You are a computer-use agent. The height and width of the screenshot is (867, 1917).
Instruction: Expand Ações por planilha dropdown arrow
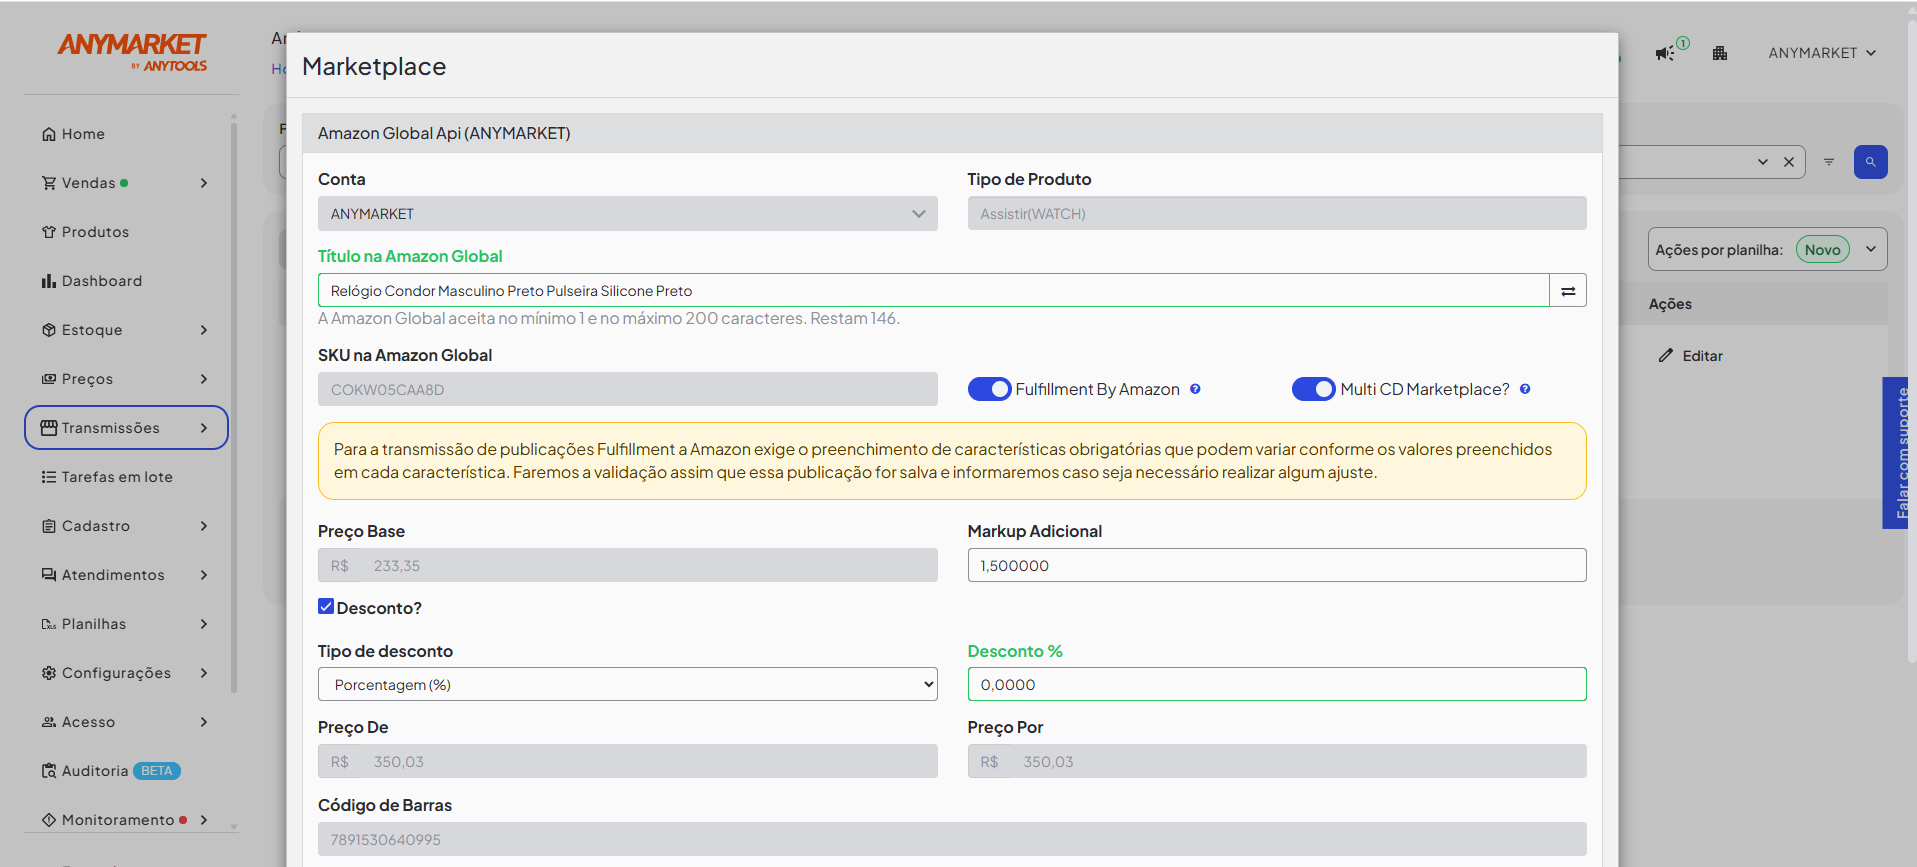(1871, 249)
